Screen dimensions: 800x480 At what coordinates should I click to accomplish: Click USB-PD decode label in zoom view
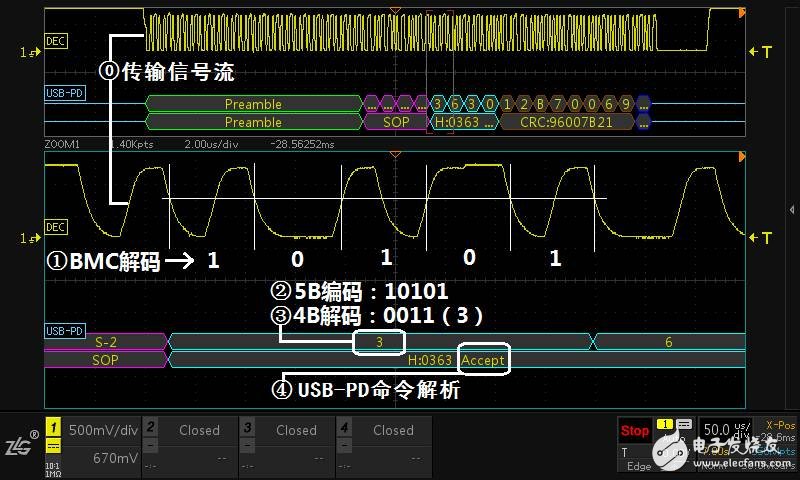coord(65,331)
